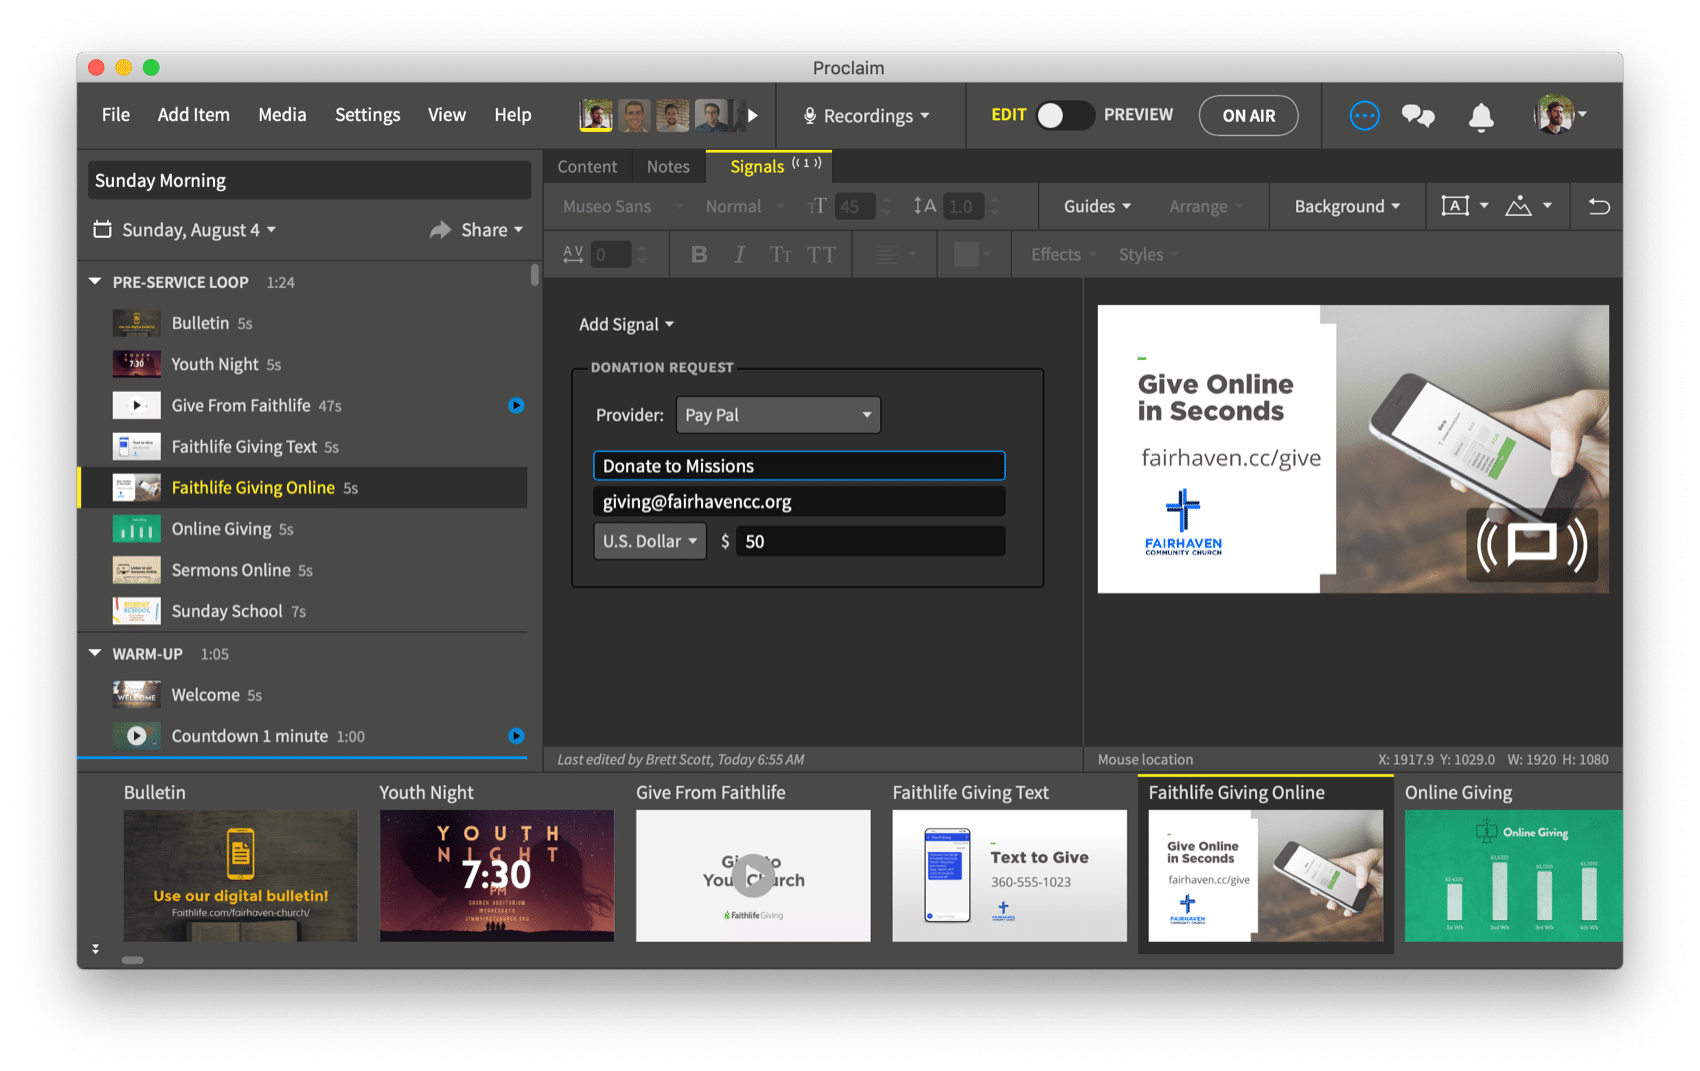Open the text color swatch

point(972,255)
